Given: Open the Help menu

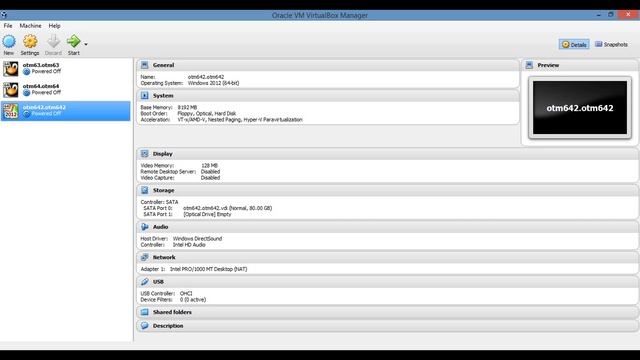Looking at the screenshot, I should pyautogui.click(x=54, y=26).
